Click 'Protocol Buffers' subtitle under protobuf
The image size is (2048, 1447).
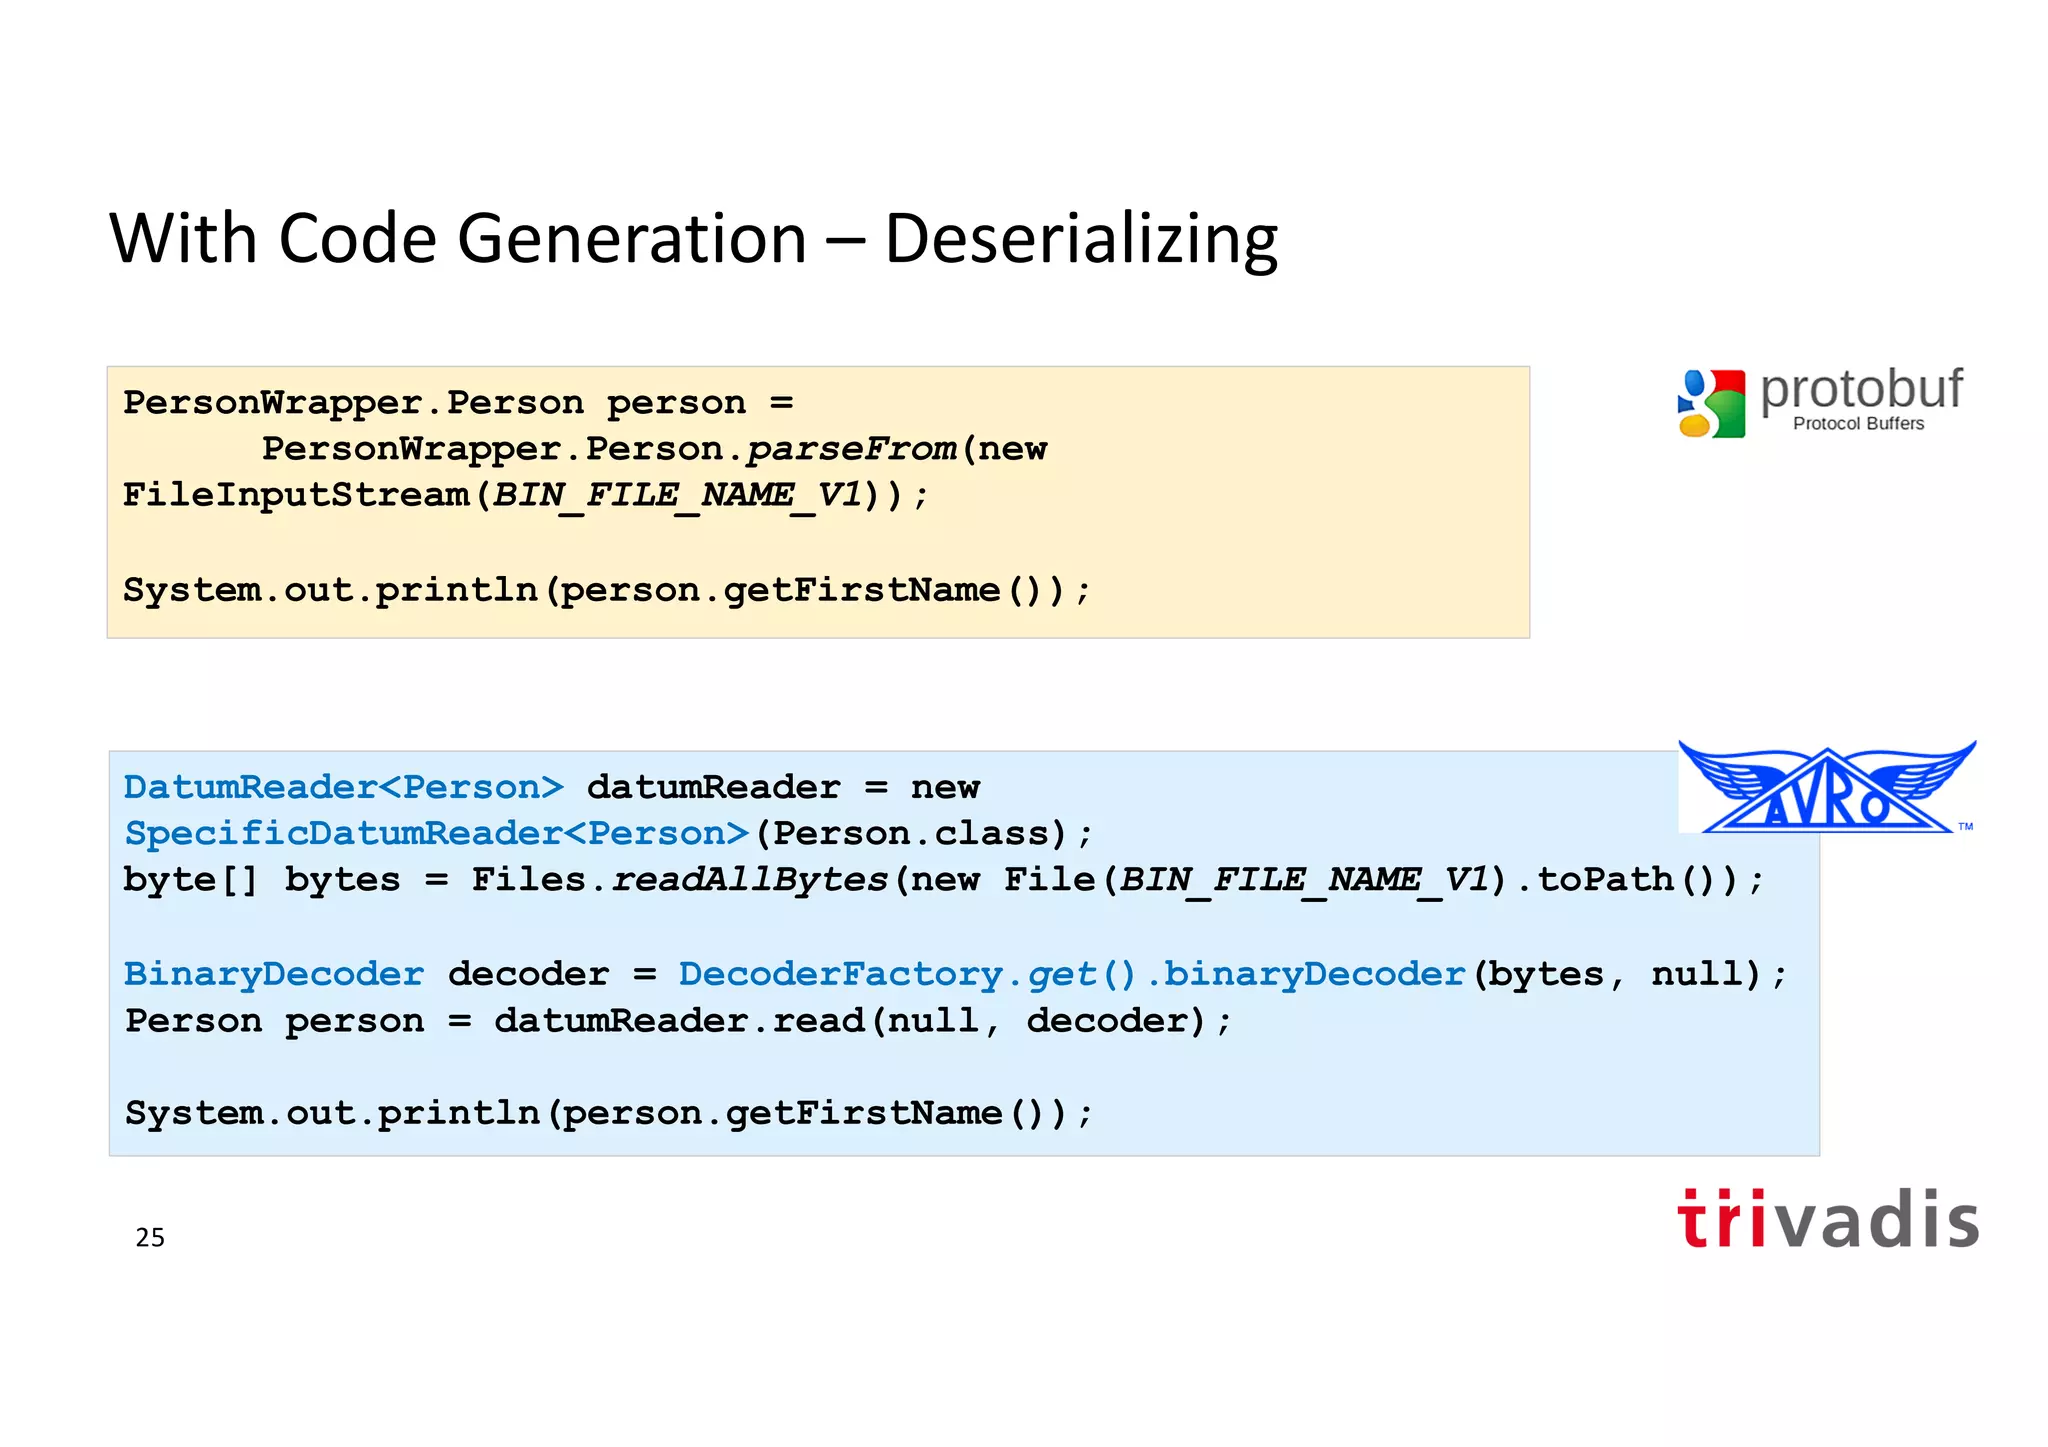[1858, 424]
